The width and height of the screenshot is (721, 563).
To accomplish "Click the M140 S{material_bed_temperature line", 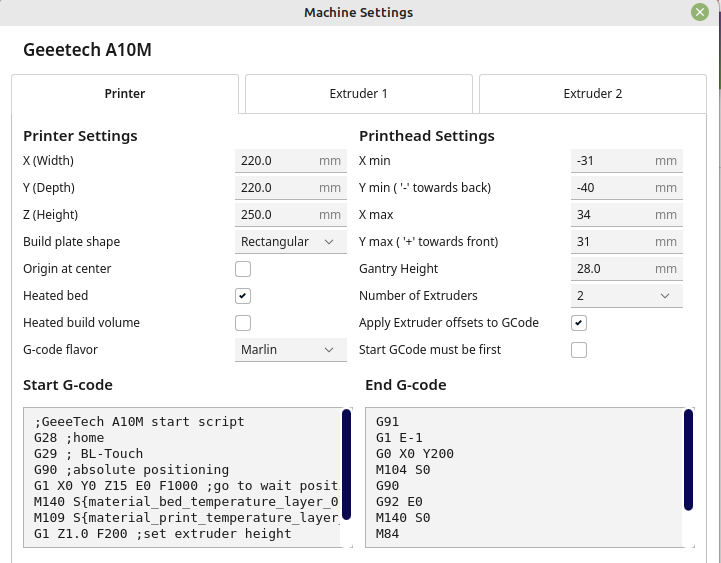I will point(186,502).
